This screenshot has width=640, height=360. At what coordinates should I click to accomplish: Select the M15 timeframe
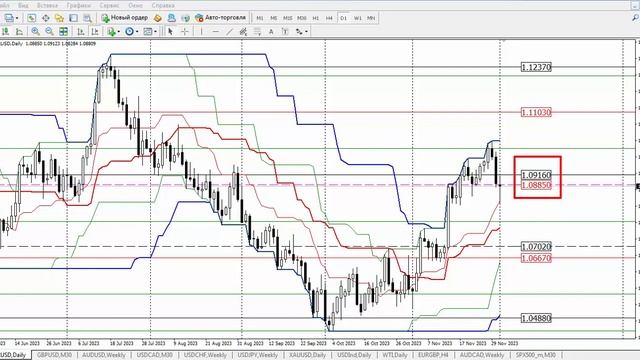(x=287, y=18)
